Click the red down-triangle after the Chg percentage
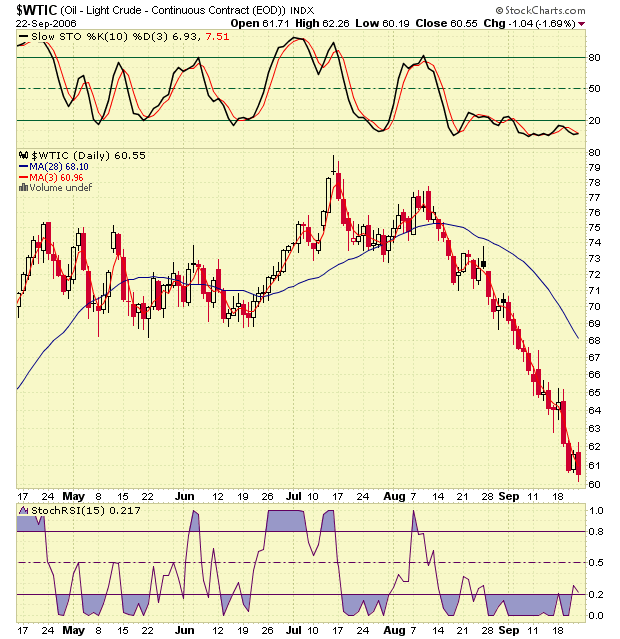Image resolution: width=620 pixels, height=639 pixels. point(582,24)
